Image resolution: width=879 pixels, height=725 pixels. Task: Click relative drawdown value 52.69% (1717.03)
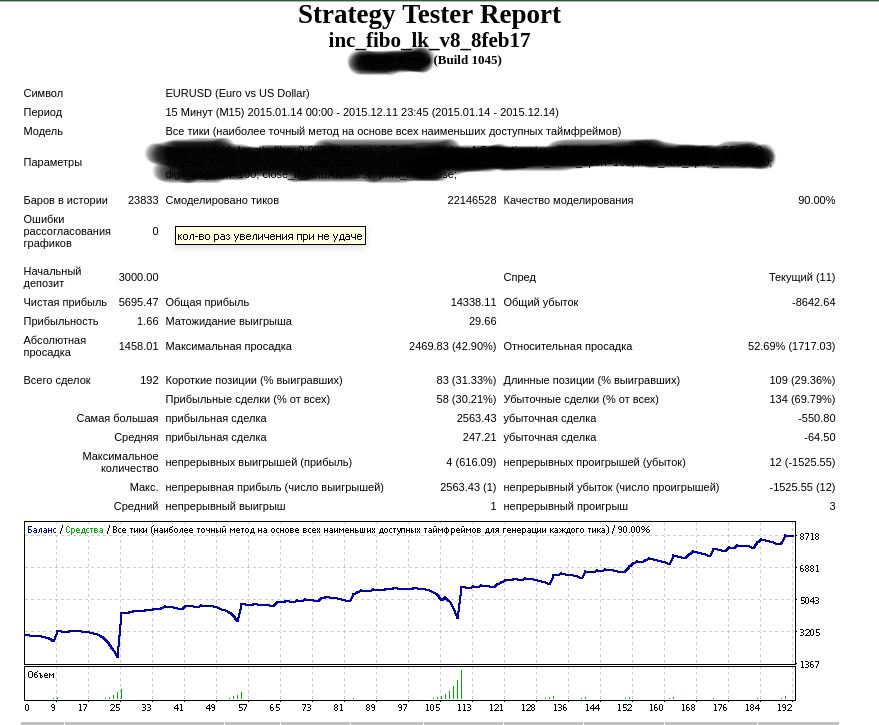(x=792, y=346)
